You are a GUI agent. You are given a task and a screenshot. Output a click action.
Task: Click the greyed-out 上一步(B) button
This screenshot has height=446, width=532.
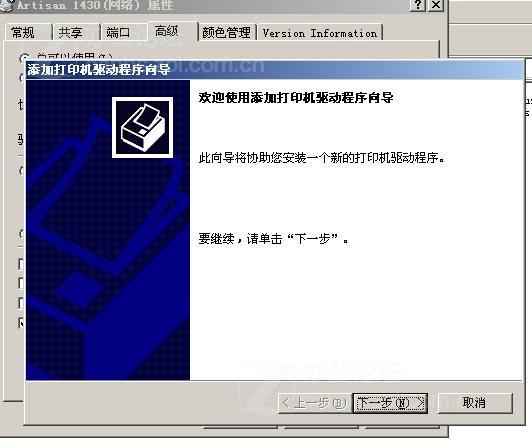coord(315,403)
